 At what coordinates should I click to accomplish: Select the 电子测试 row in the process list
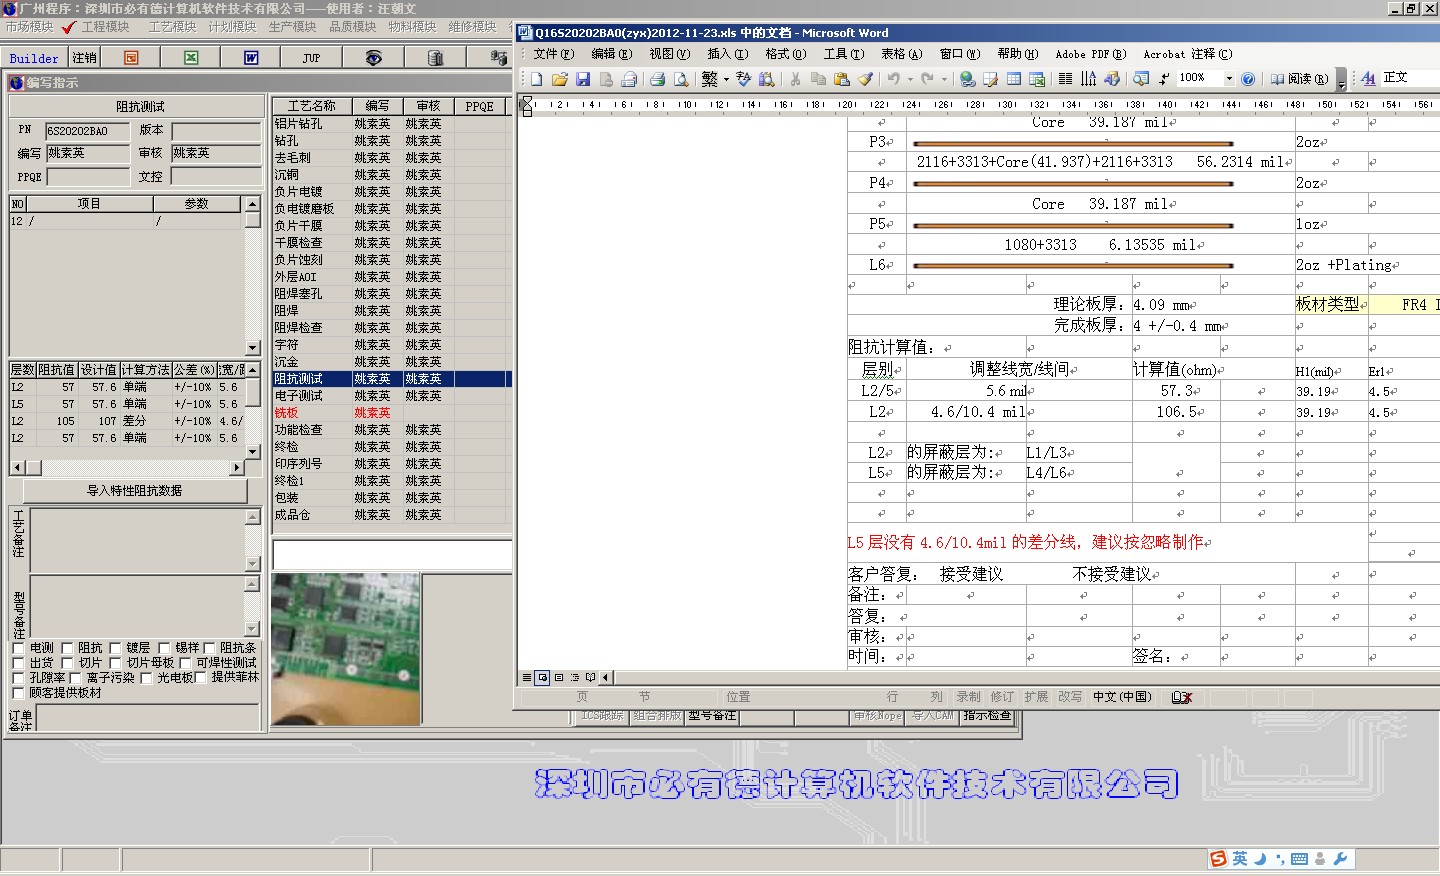click(x=390, y=396)
